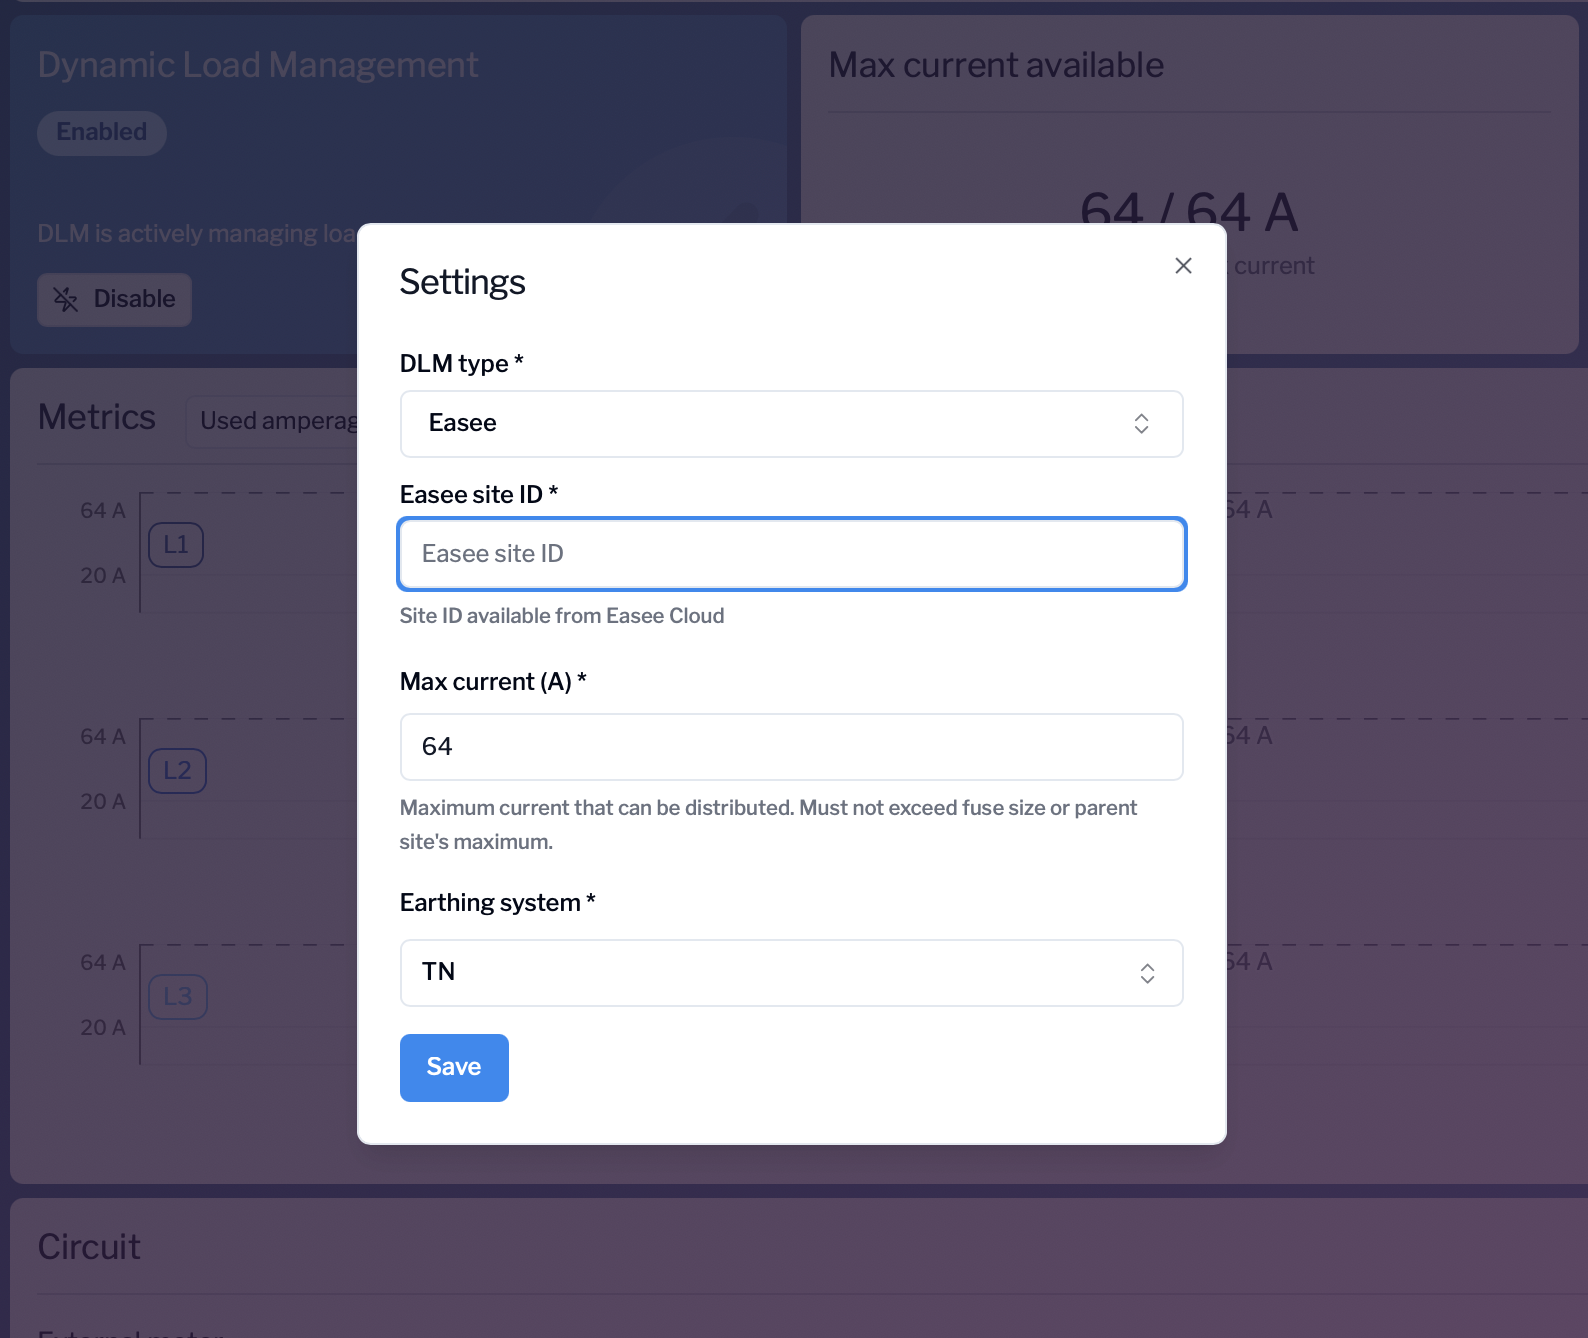Toggle the L1 phase series
The image size is (1588, 1338).
pos(176,545)
